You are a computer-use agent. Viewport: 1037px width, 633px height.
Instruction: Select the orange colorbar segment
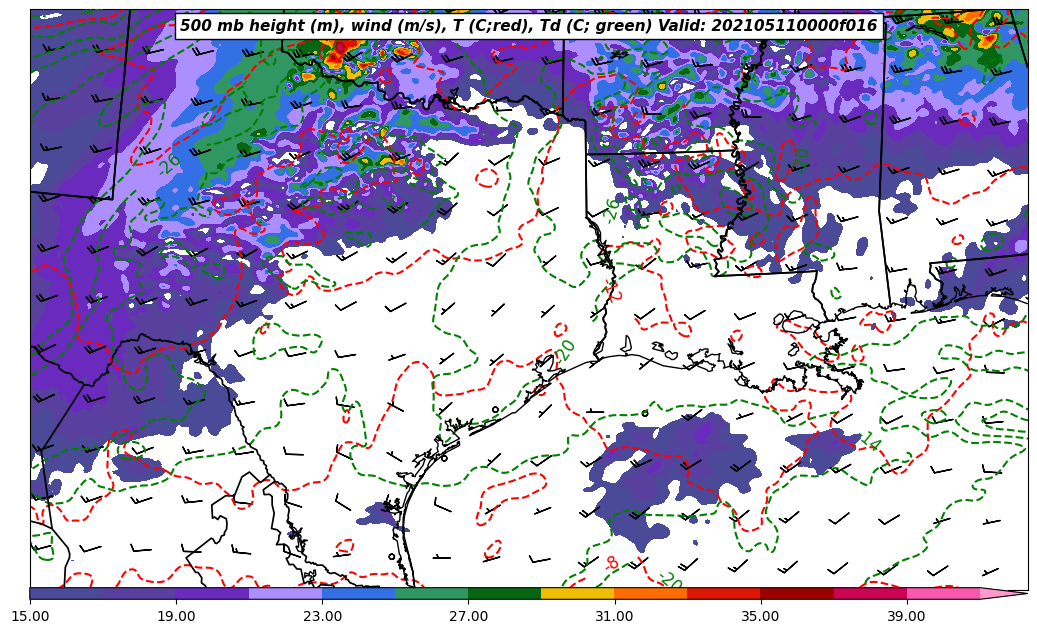pos(650,593)
